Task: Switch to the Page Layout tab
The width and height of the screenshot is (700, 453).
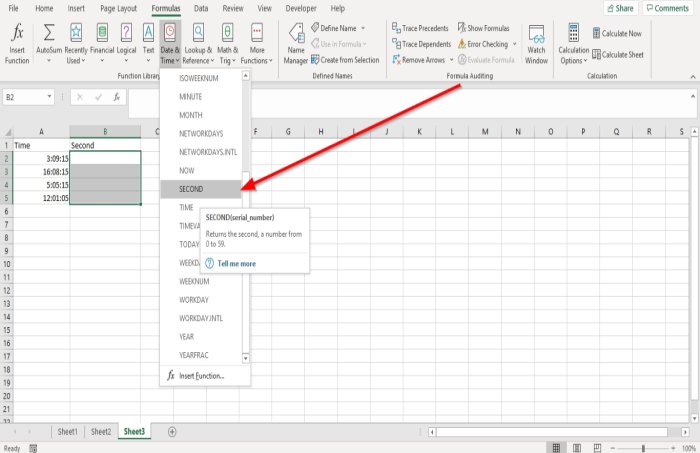Action: [x=118, y=8]
